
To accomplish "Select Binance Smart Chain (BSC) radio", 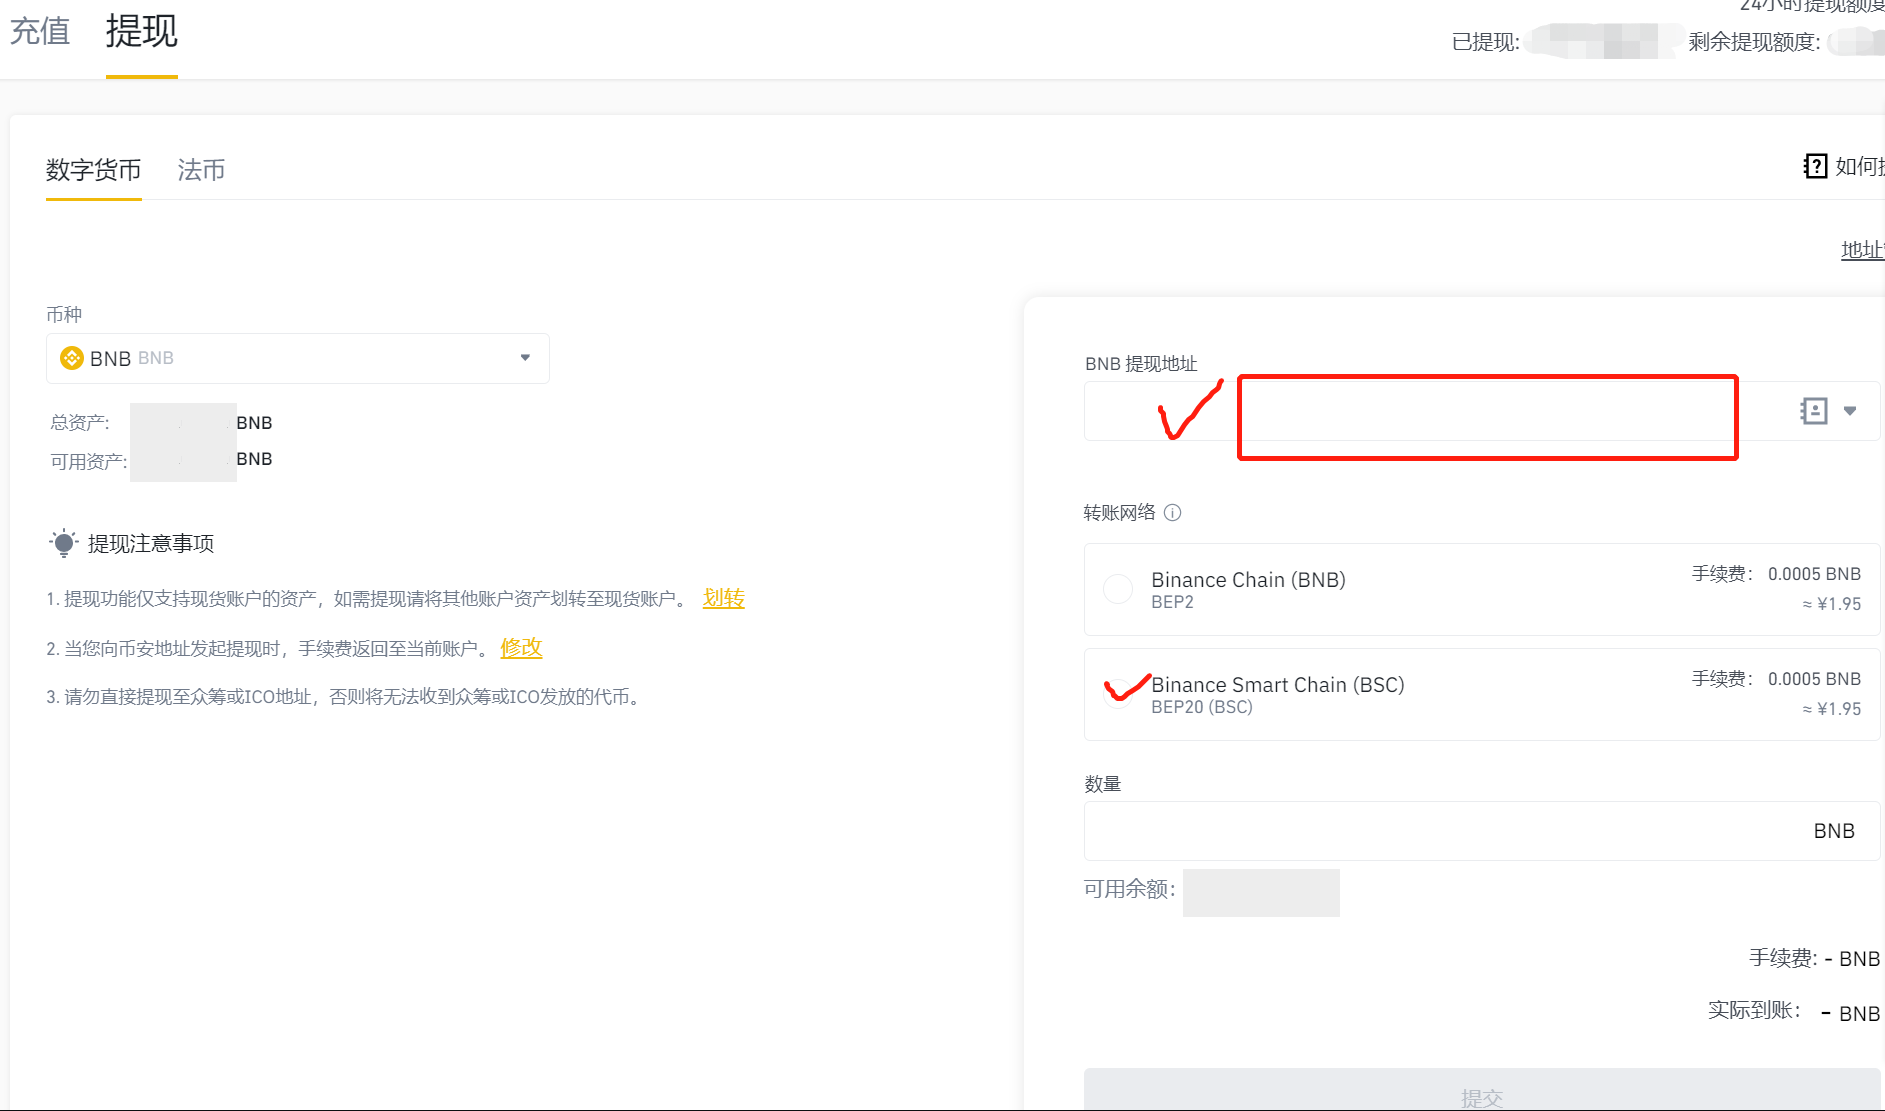I will pyautogui.click(x=1118, y=694).
